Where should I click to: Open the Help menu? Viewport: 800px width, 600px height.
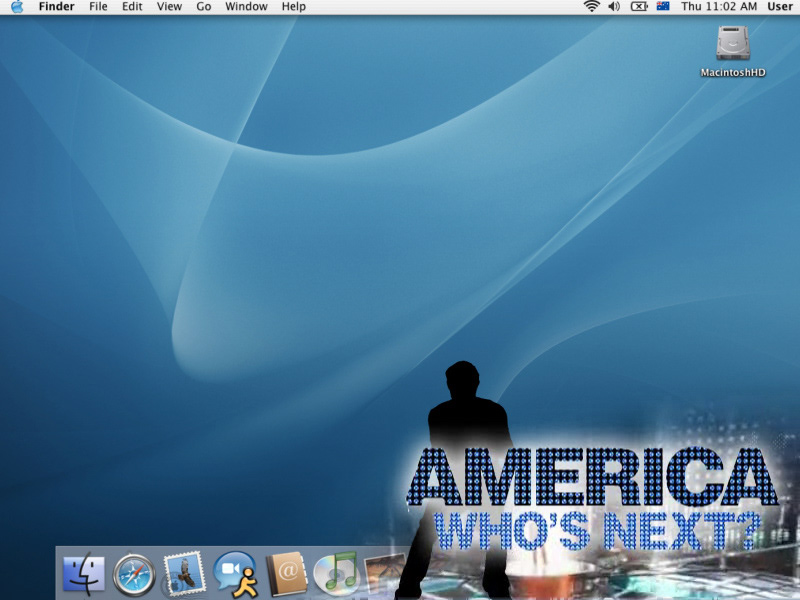click(293, 7)
